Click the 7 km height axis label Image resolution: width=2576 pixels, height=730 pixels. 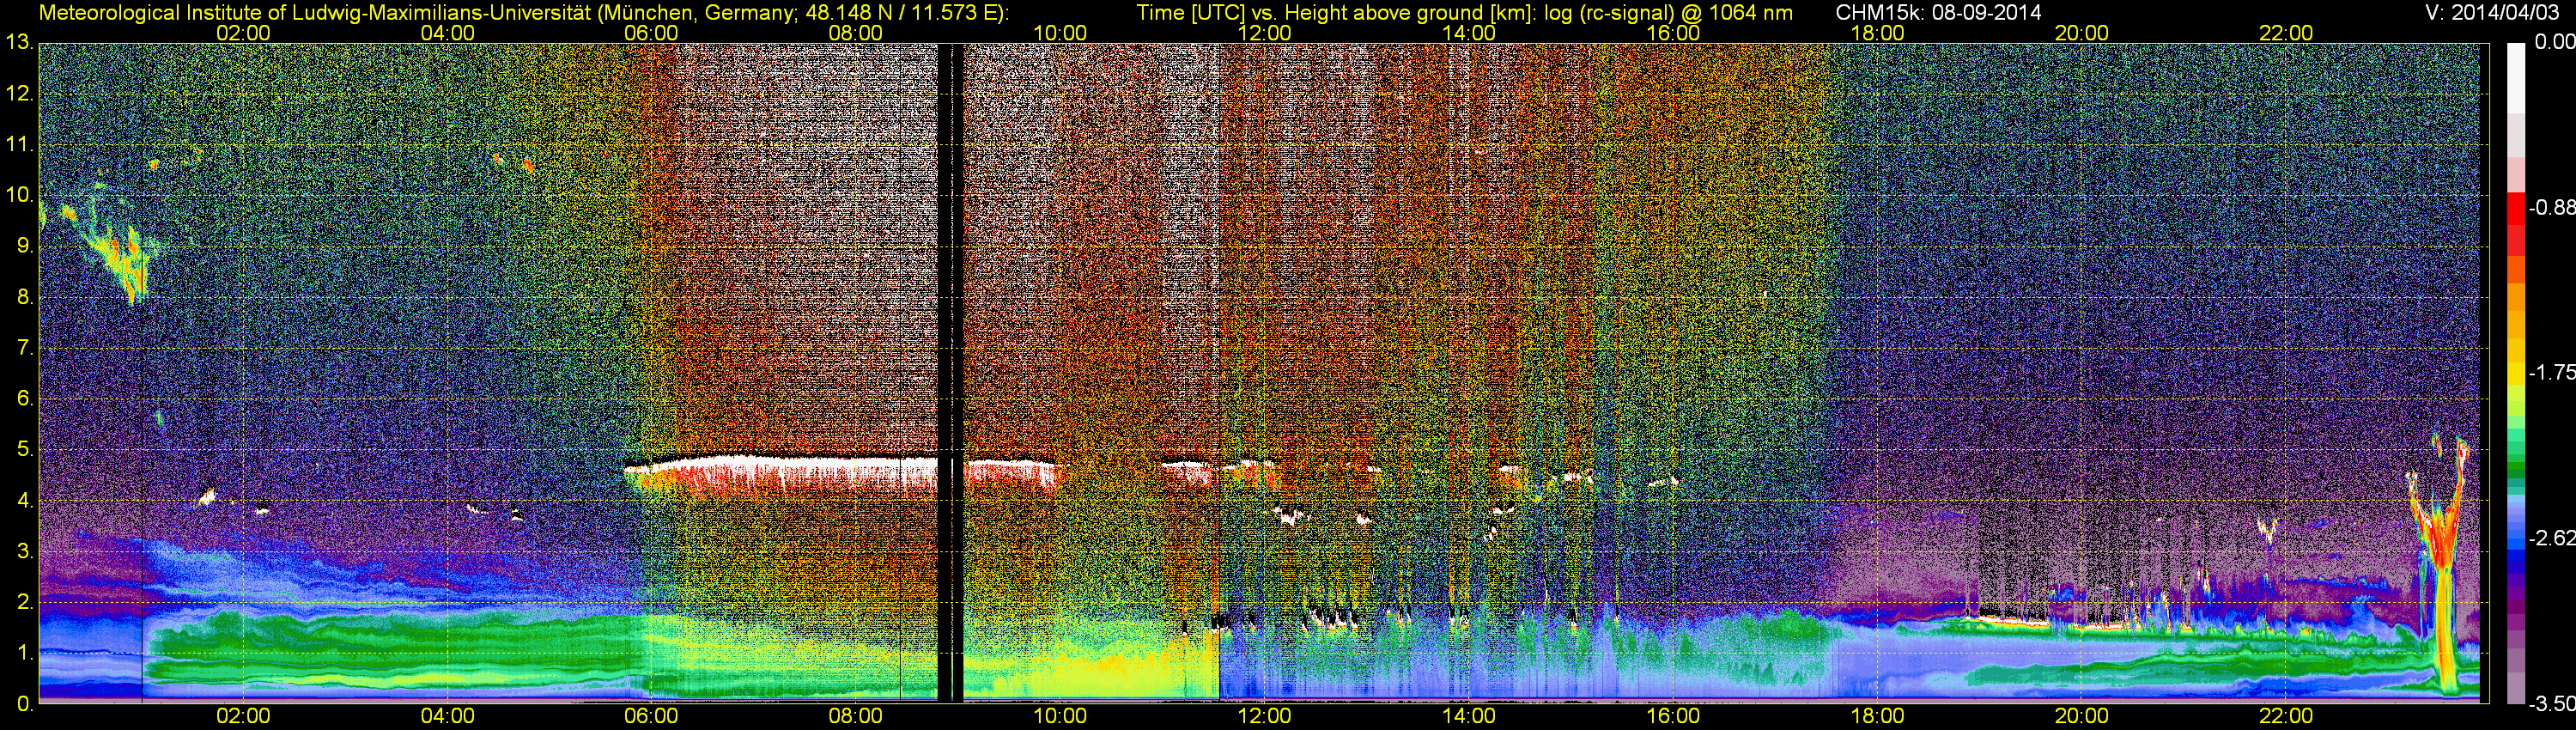pyautogui.click(x=24, y=348)
